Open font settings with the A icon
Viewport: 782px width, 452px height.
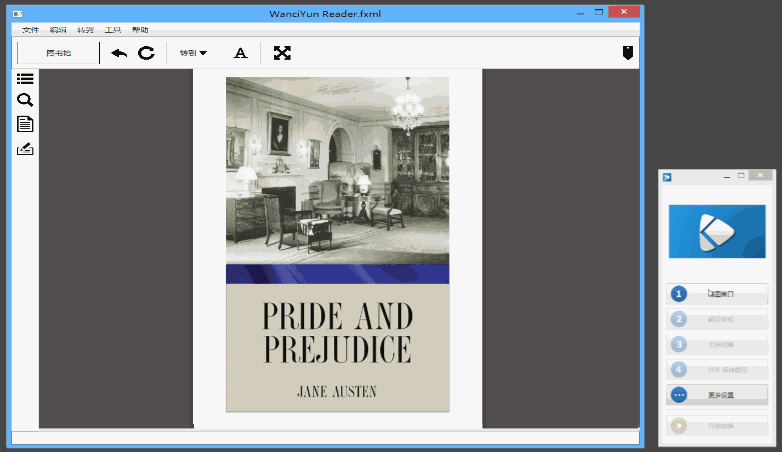point(240,53)
